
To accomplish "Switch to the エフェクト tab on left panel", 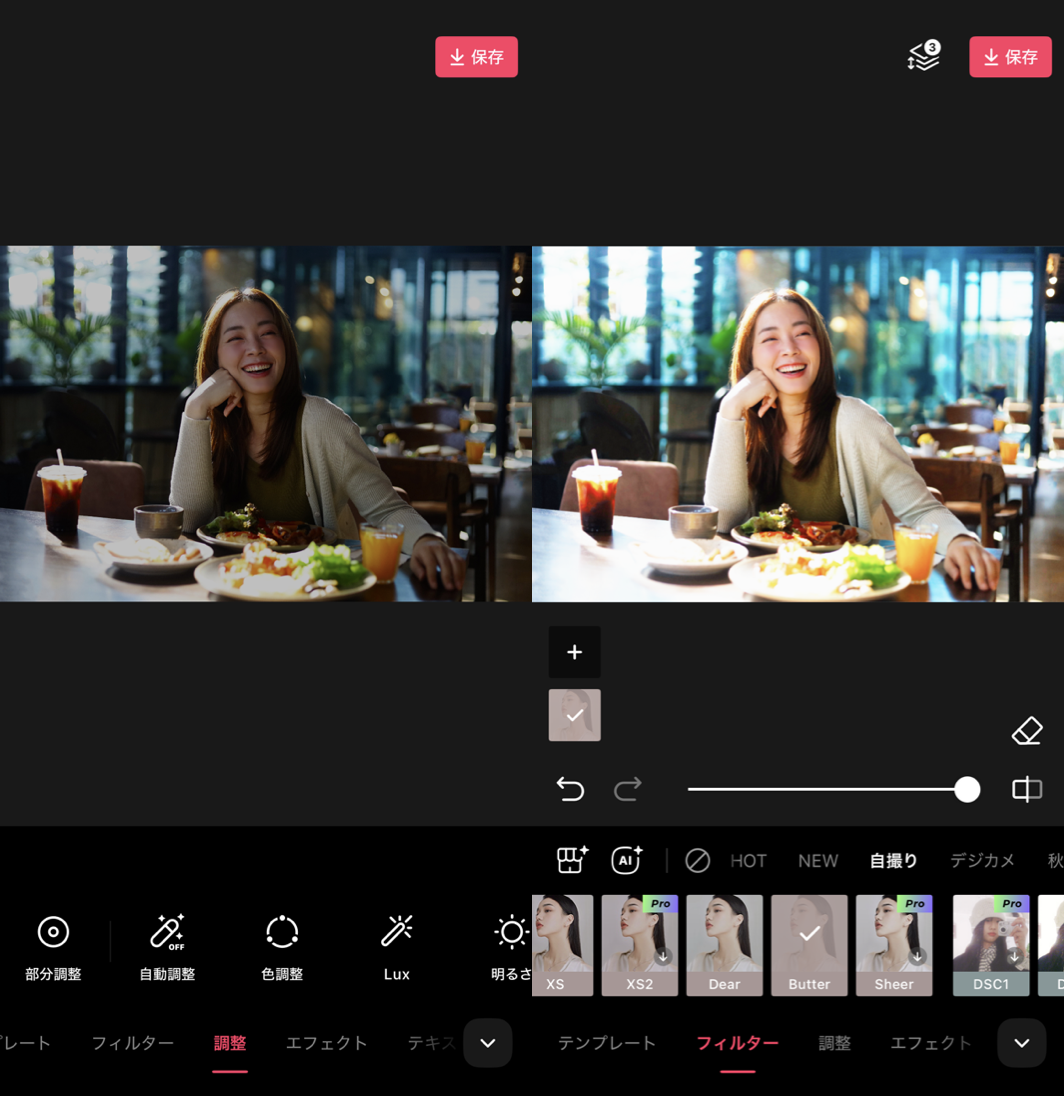I will tap(326, 1043).
